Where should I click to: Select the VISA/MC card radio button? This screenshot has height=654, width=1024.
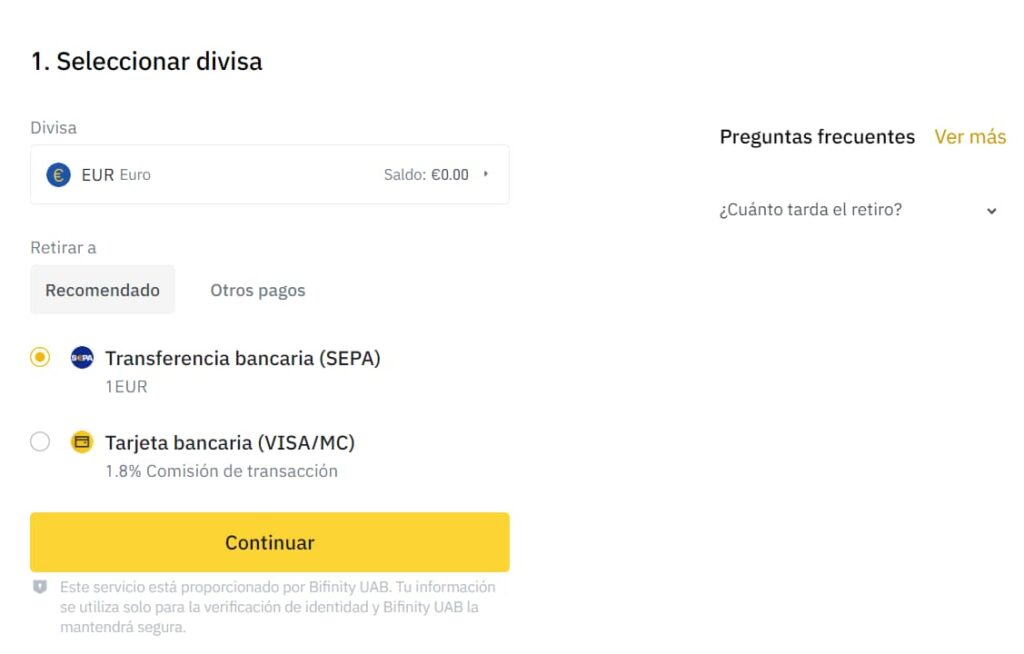40,442
